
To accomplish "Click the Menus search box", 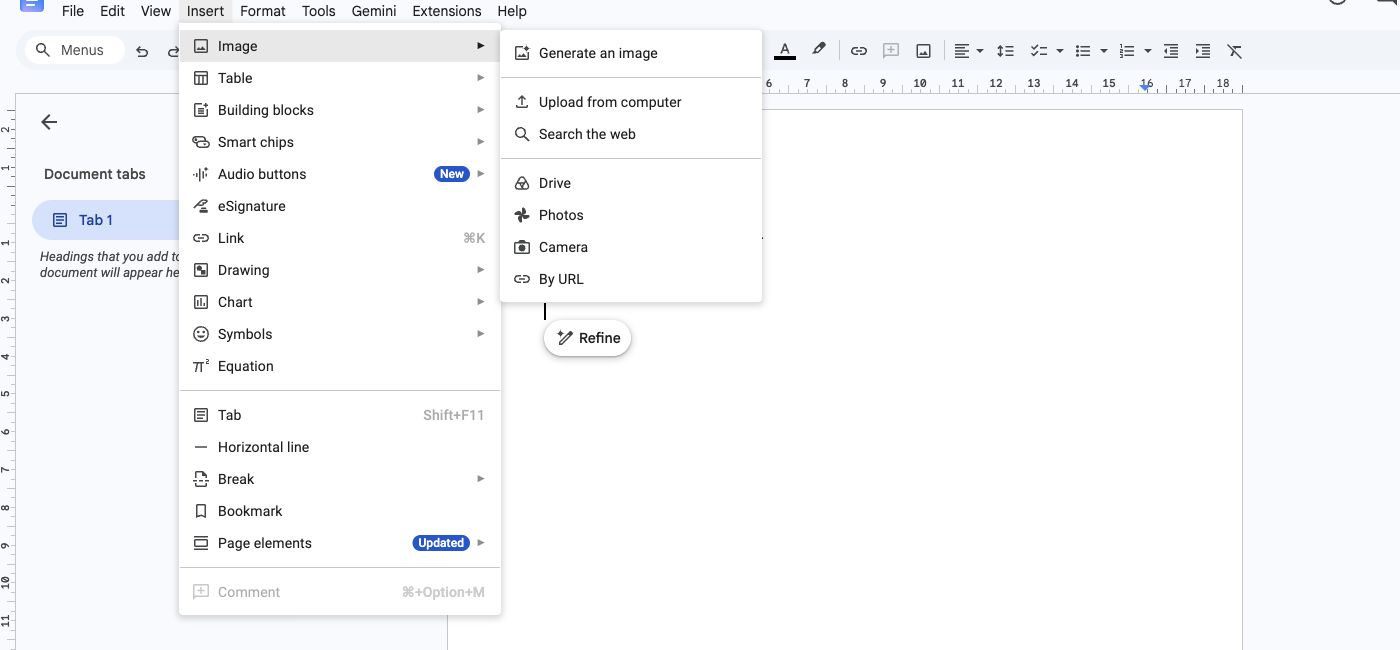I will 75,50.
